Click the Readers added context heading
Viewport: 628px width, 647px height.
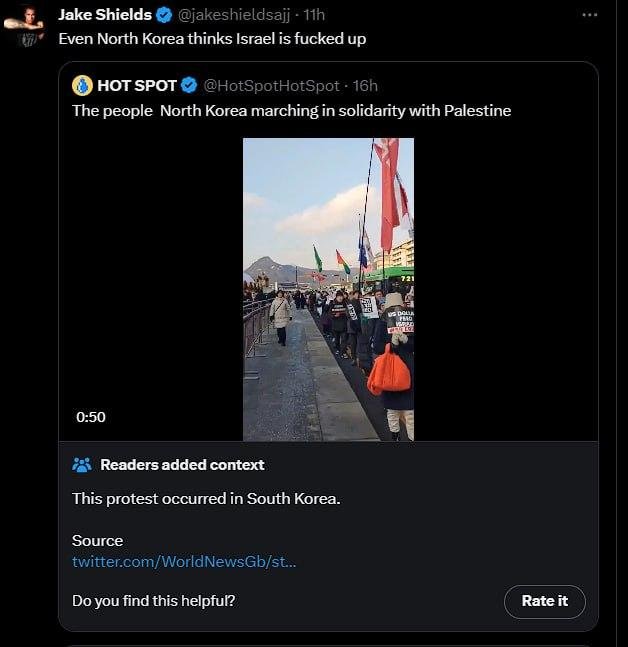[182, 464]
